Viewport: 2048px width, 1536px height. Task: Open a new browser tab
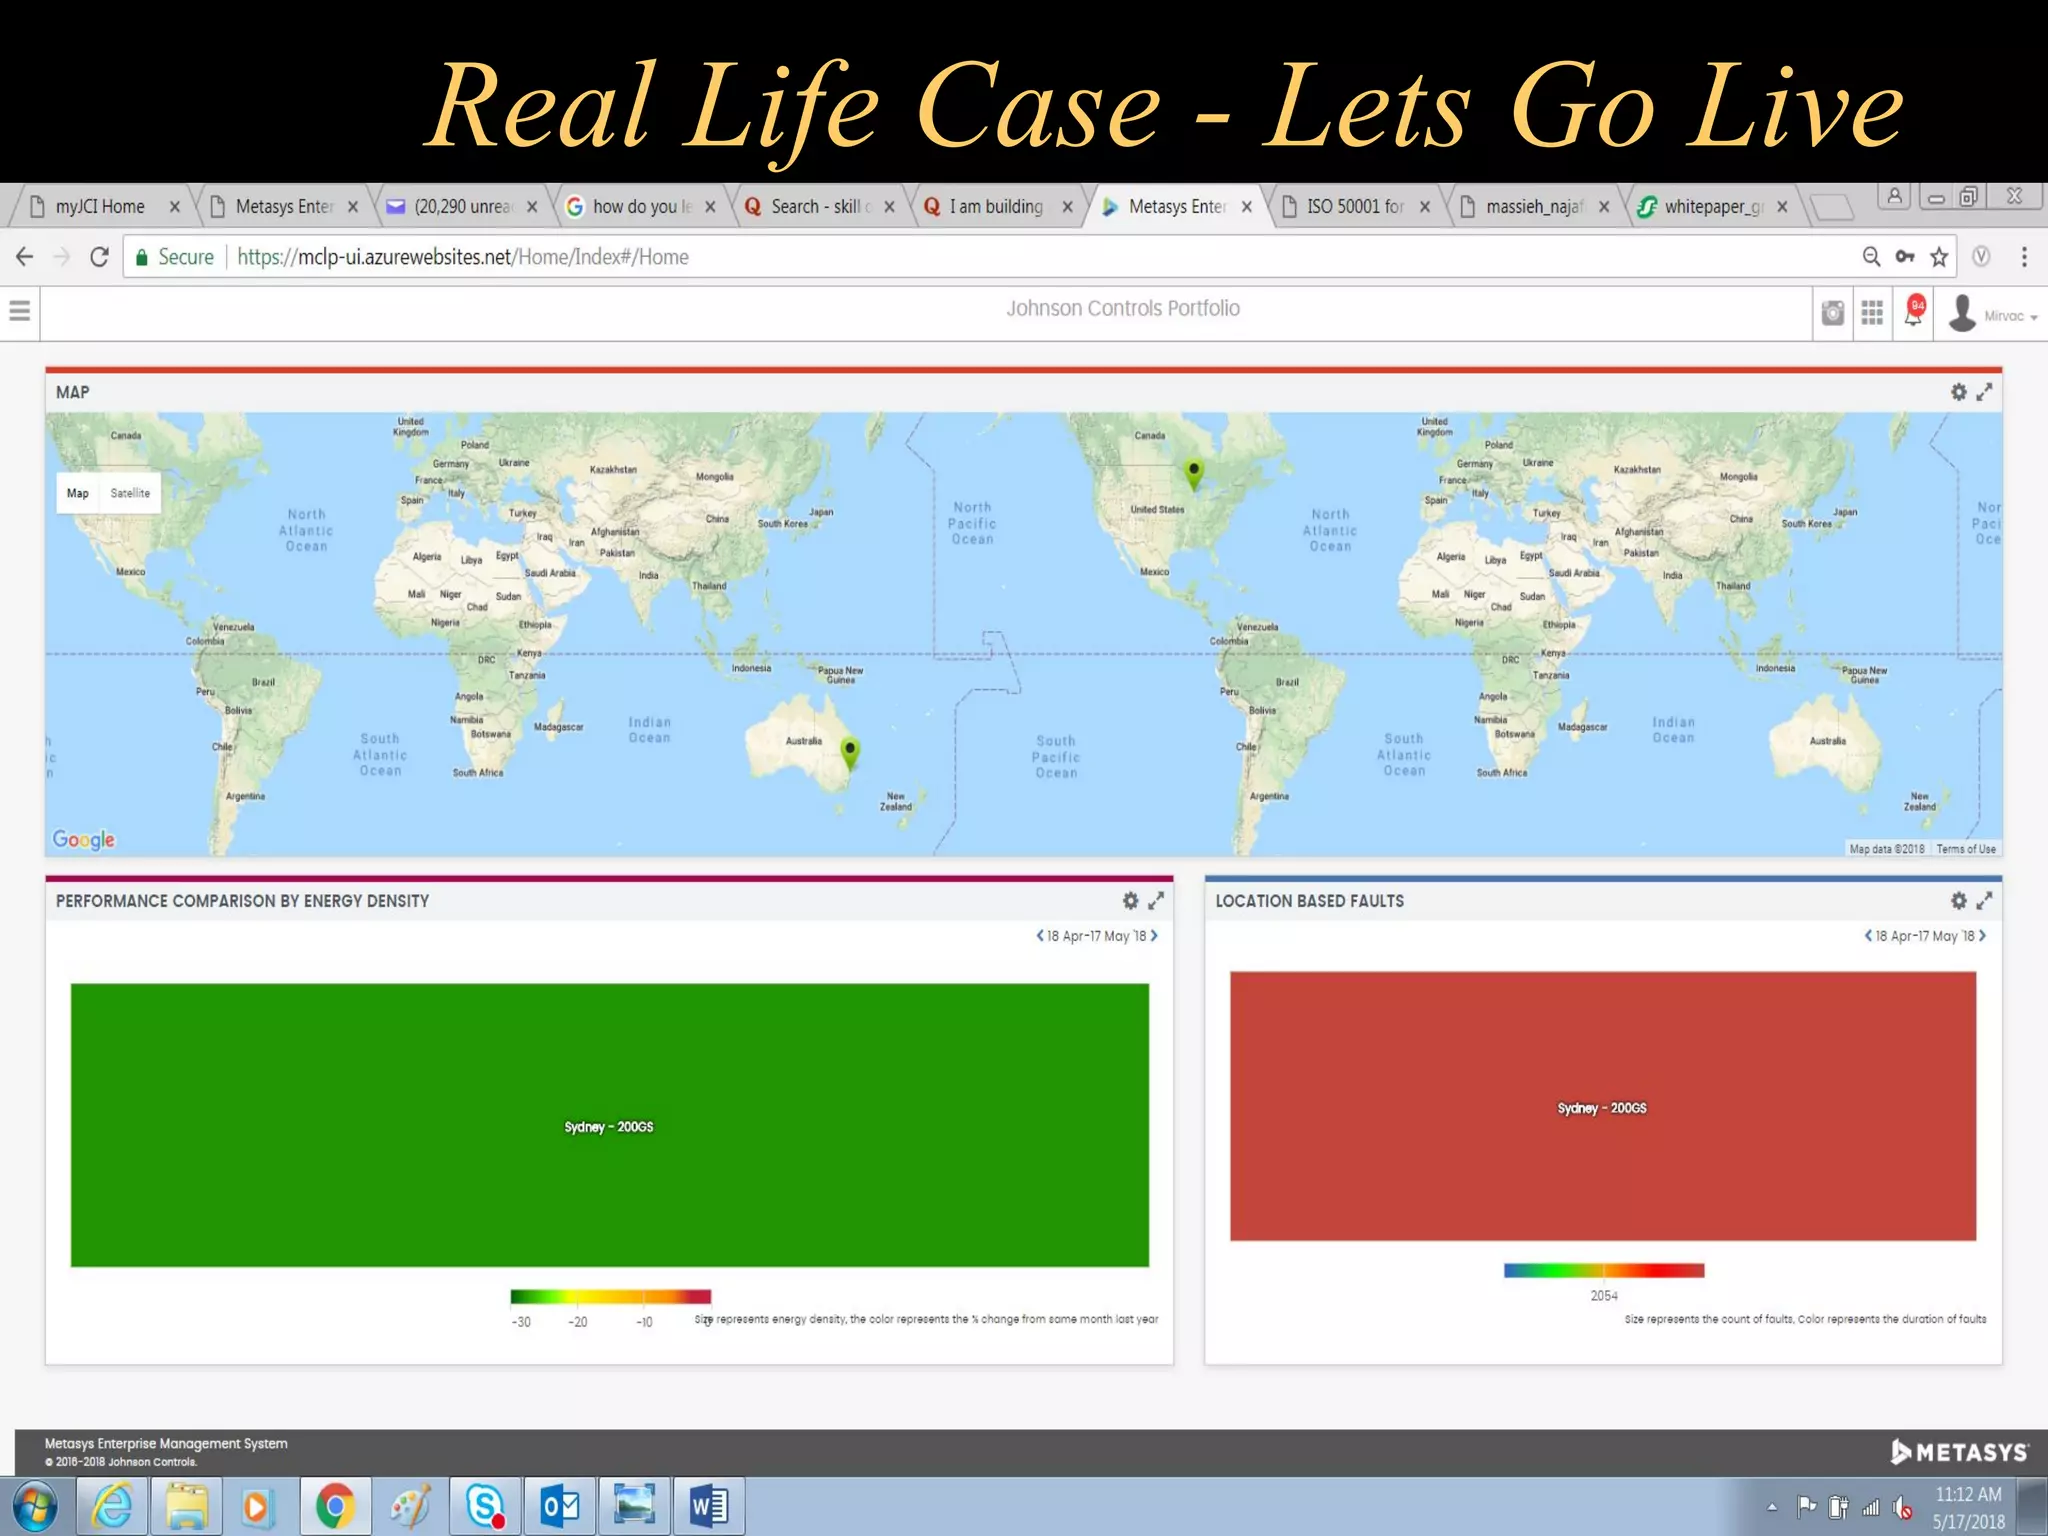click(x=1831, y=207)
